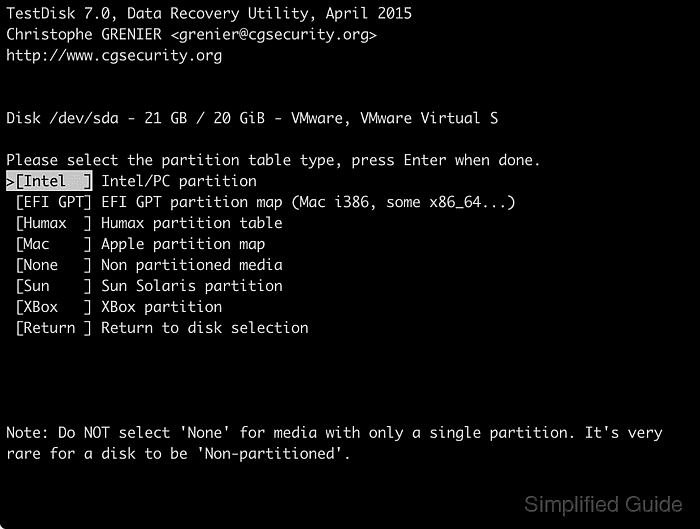Viewport: 700px width, 529px height.
Task: Click the 'Apple partition map' description
Action: [183, 245]
